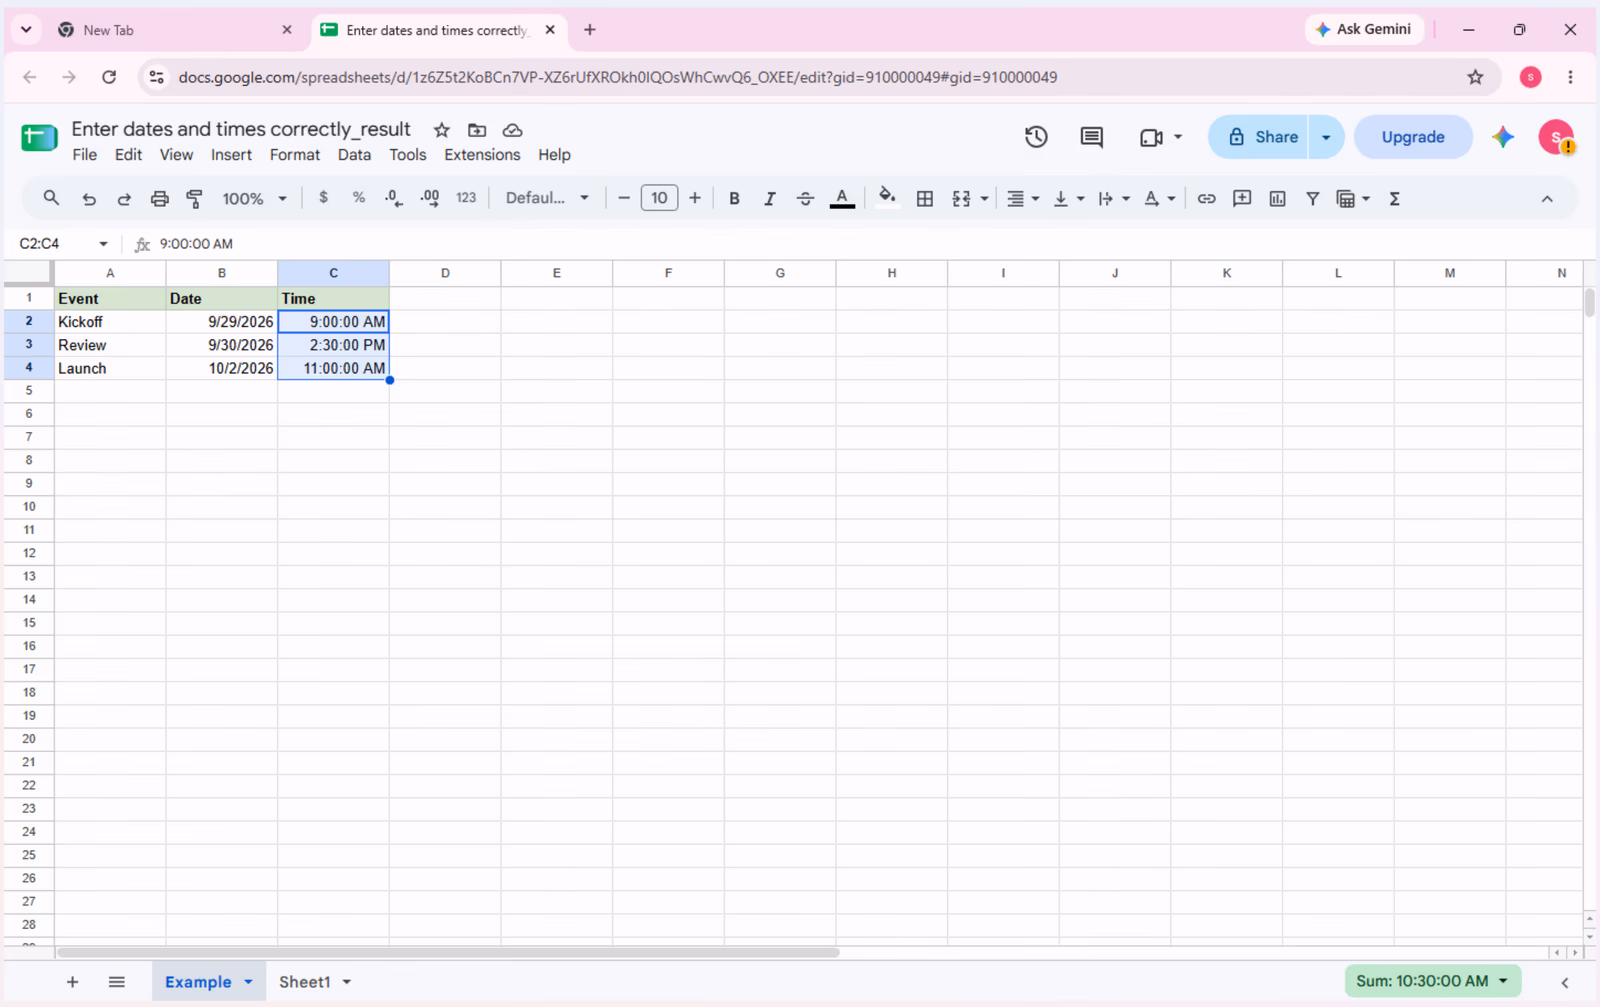Open the zoom 100% dropdown
1600x1007 pixels.
pos(254,199)
